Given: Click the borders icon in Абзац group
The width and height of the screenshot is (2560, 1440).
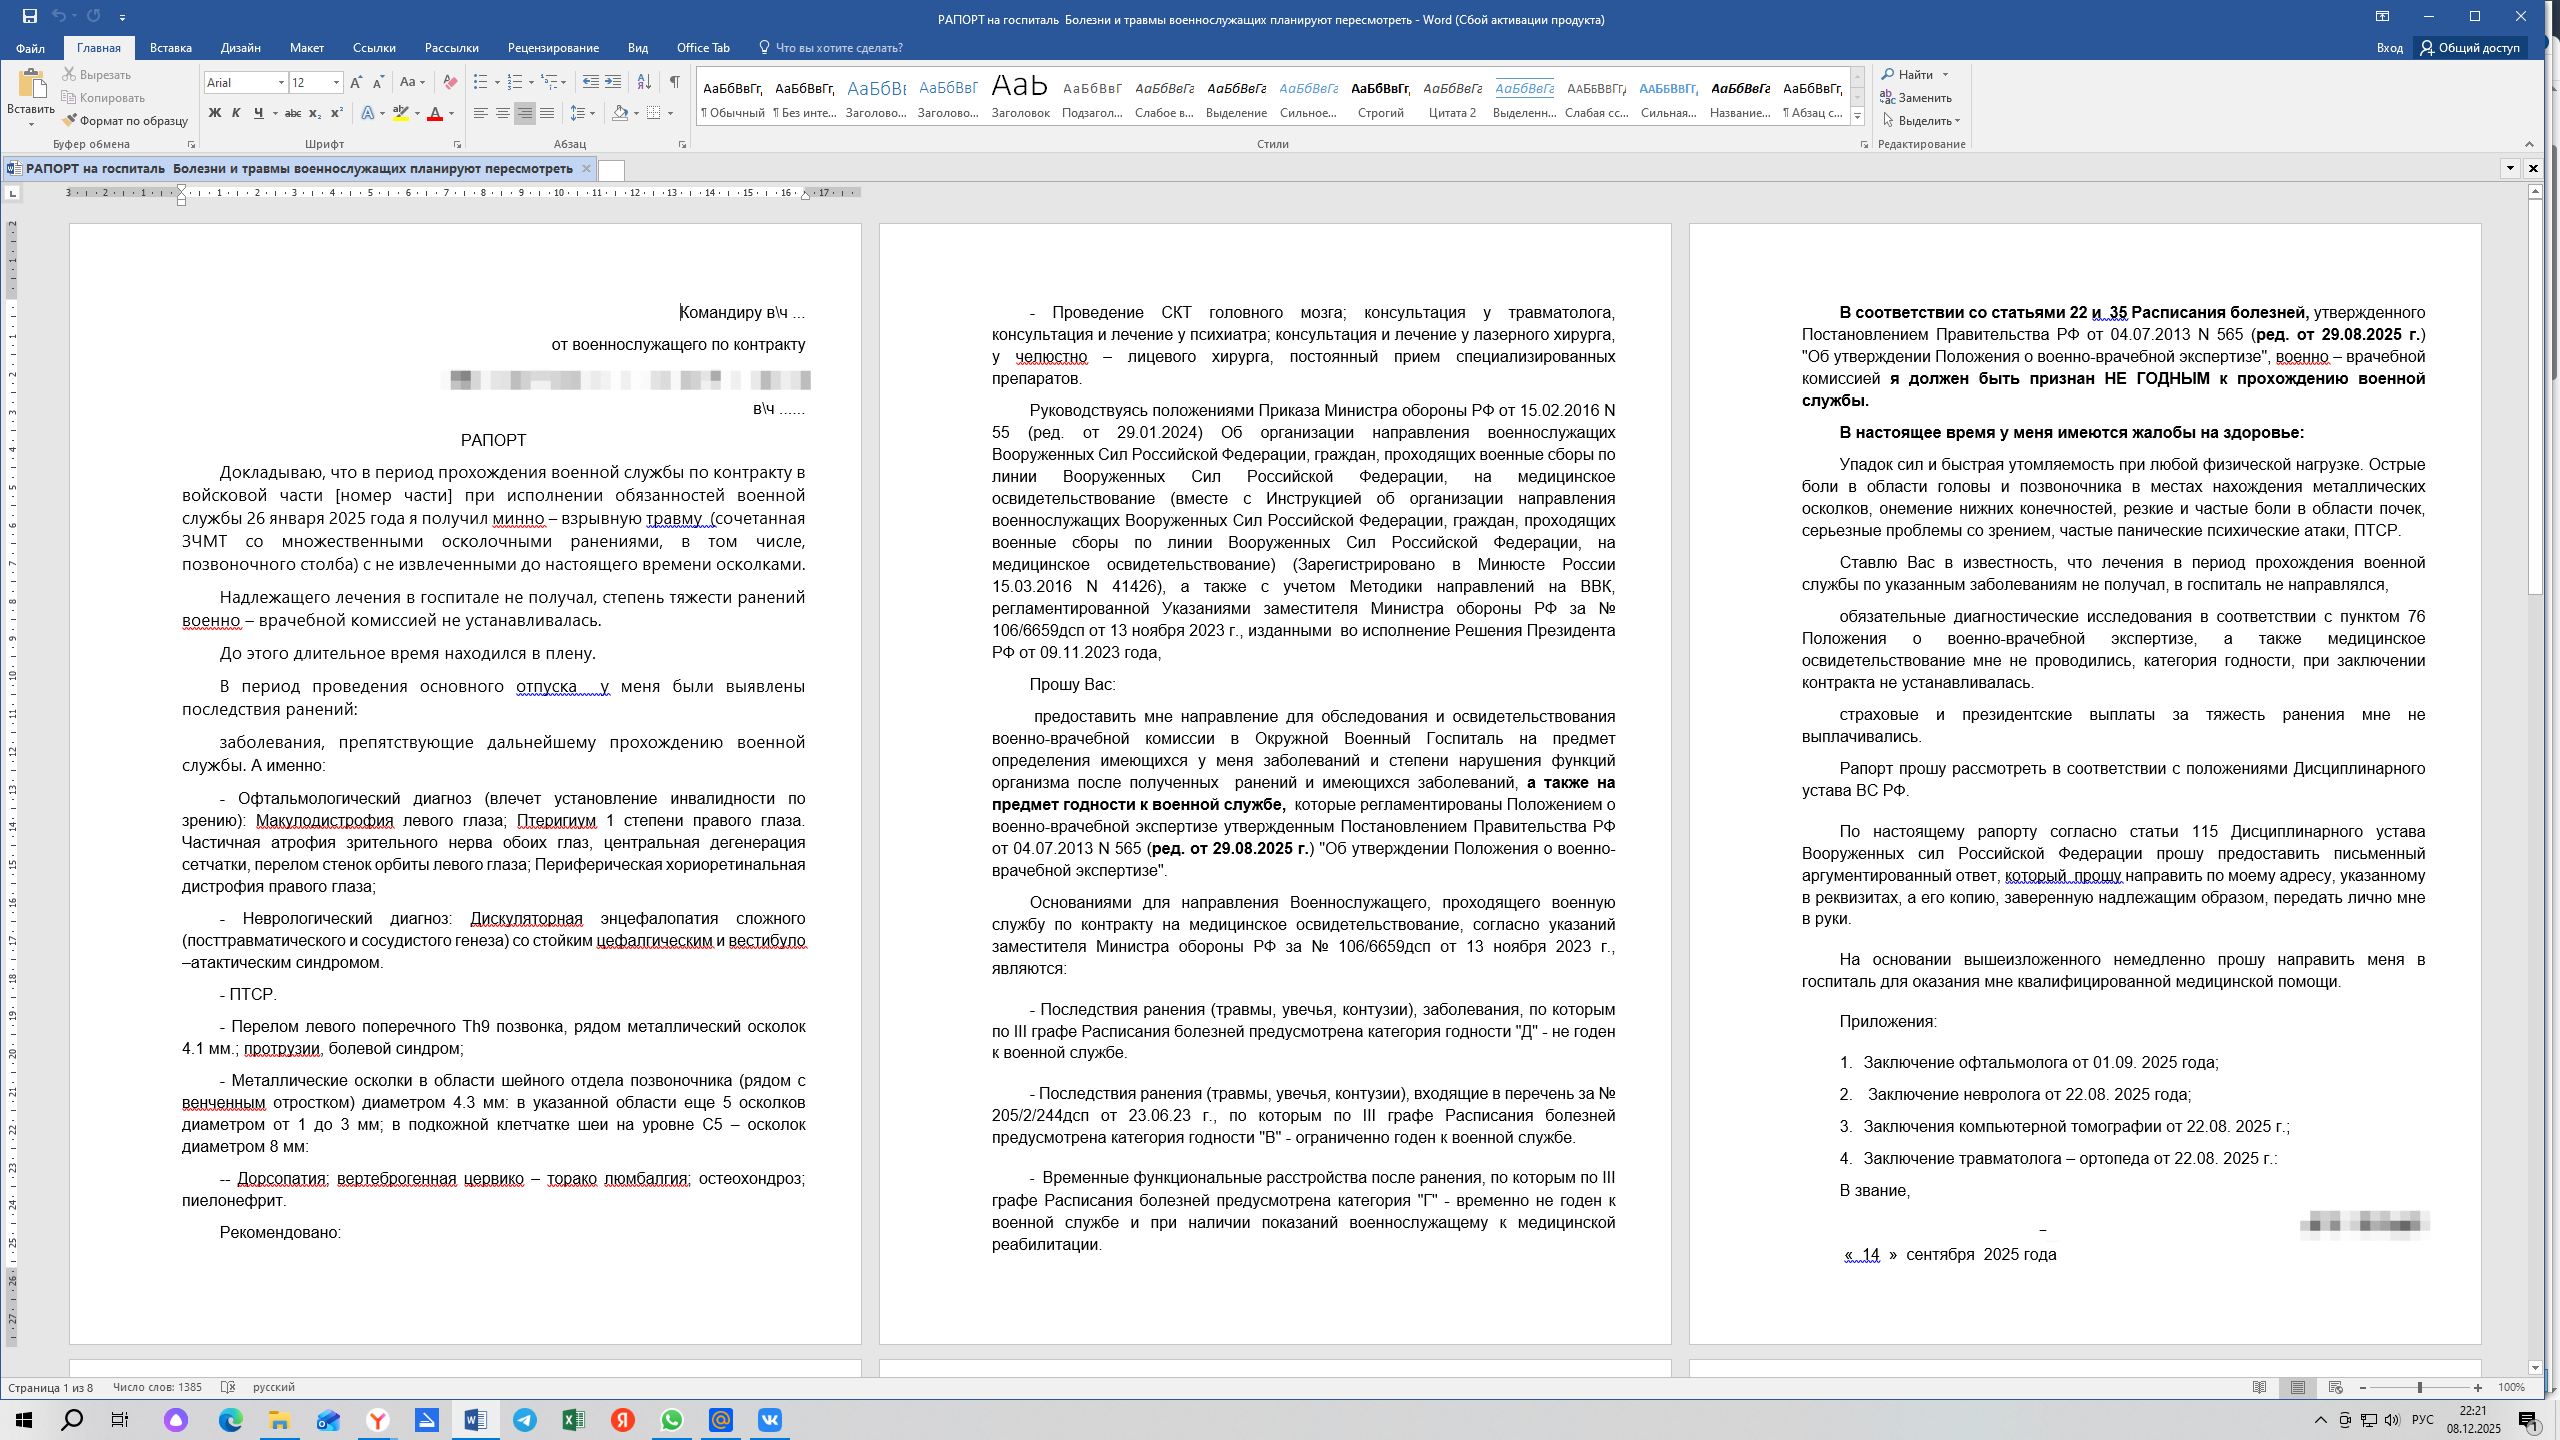Looking at the screenshot, I should (653, 113).
